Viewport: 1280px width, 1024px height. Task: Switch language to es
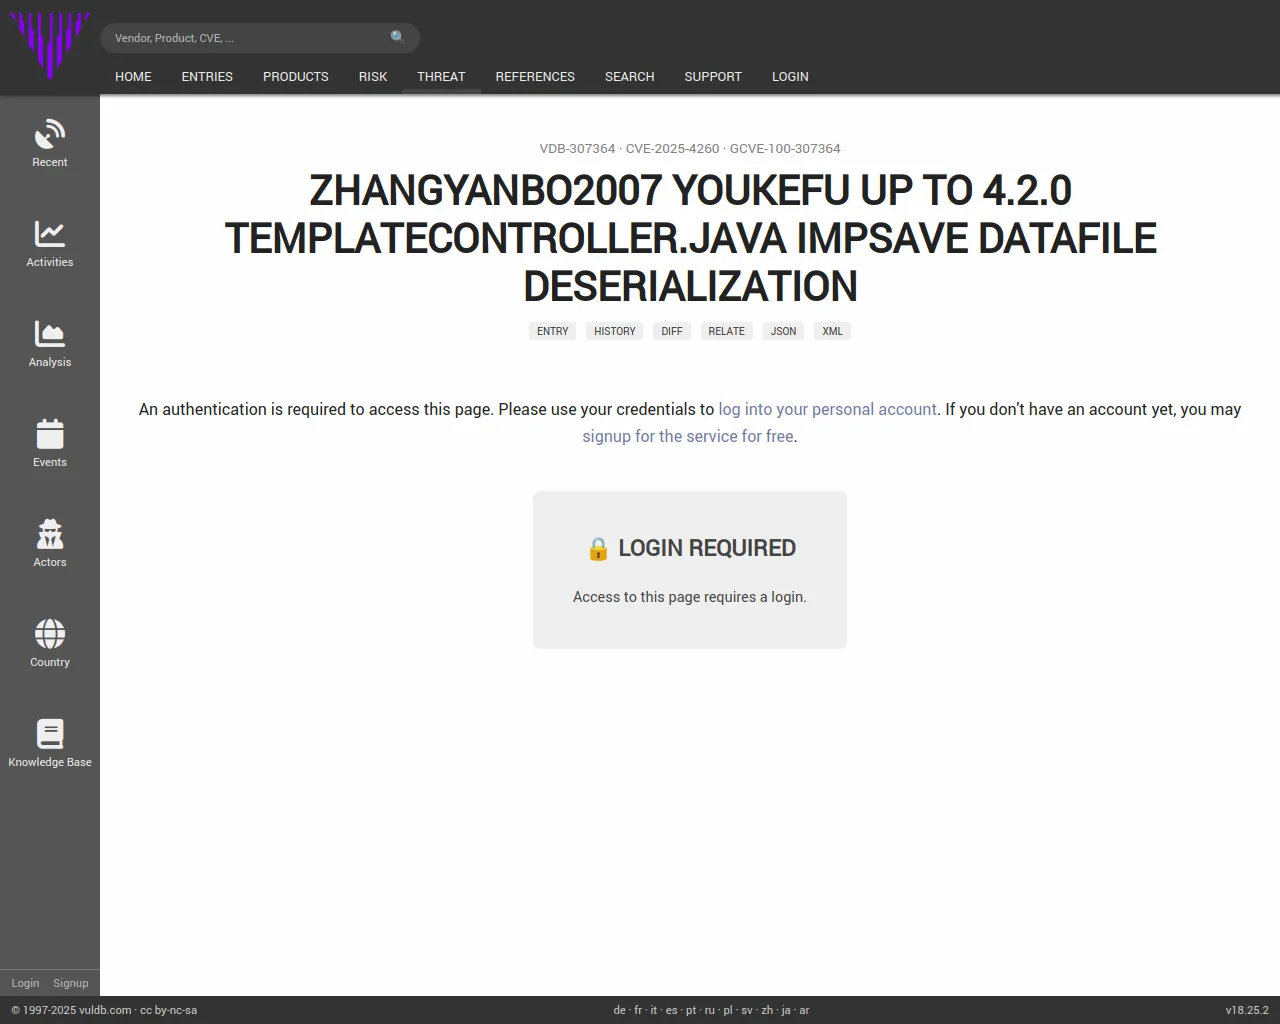(672, 1010)
